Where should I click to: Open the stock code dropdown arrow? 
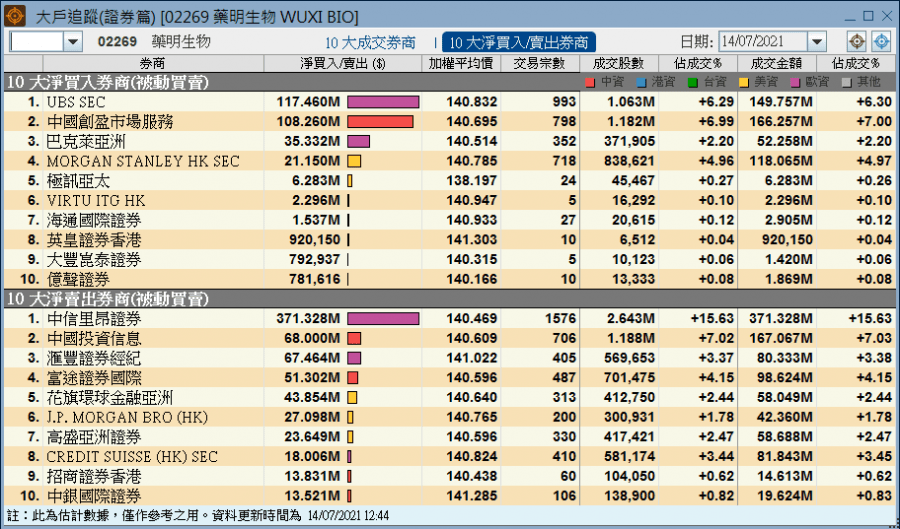point(73,41)
